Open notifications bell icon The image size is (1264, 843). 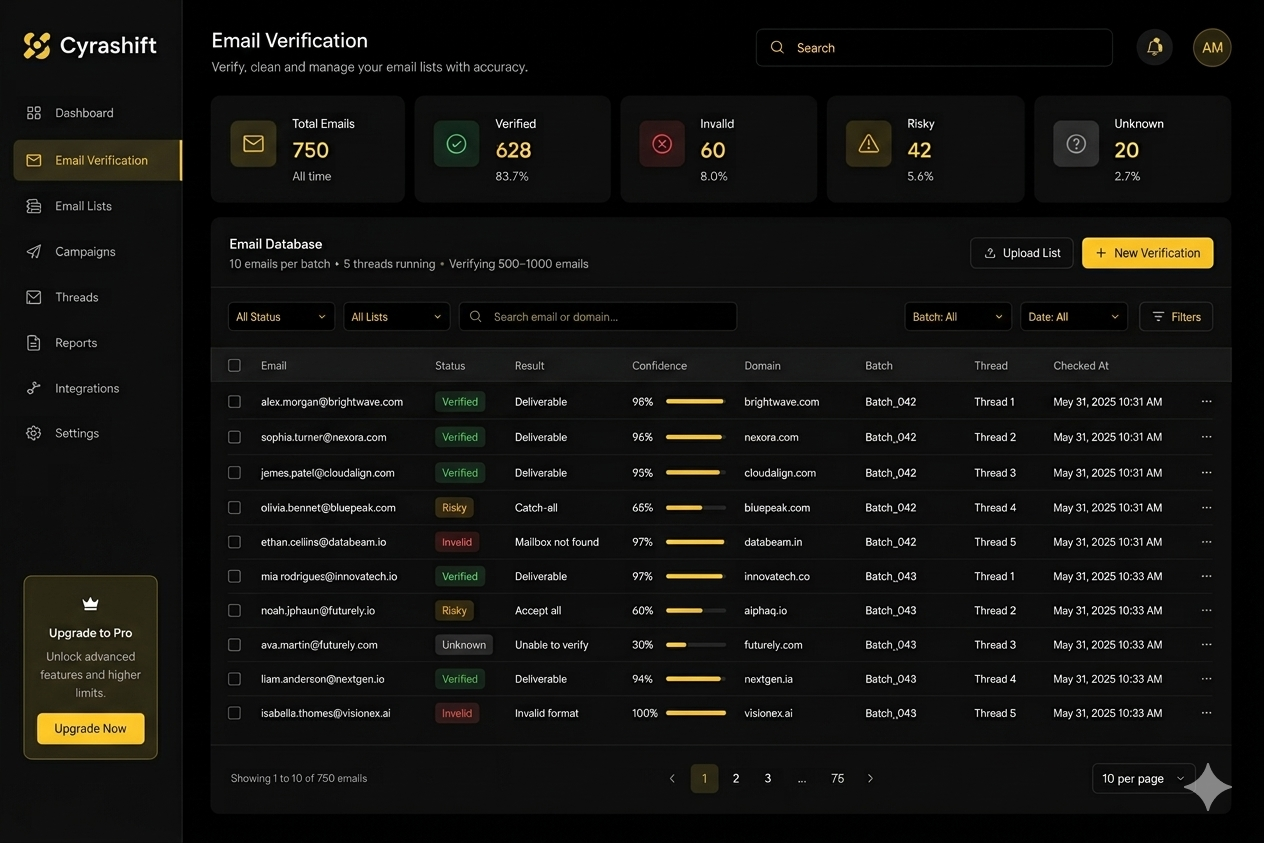[x=1154, y=47]
